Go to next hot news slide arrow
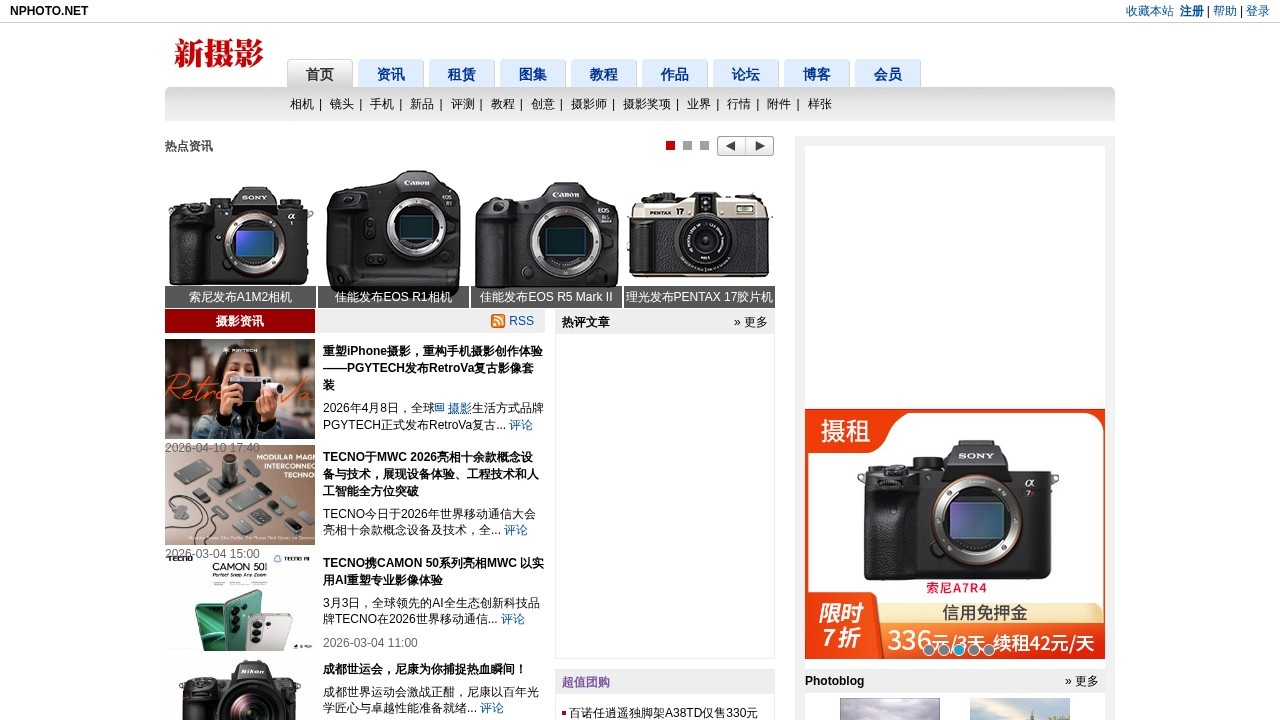 pos(760,146)
